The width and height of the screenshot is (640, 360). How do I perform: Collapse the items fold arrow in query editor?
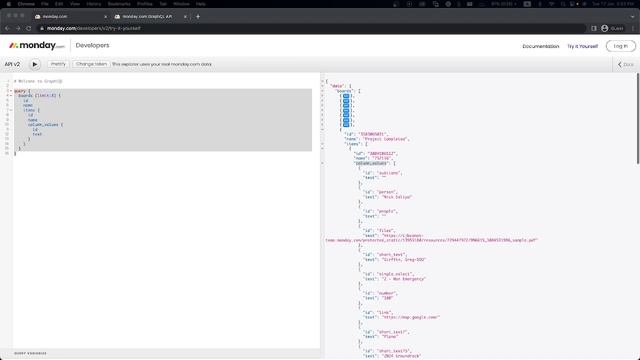[11, 110]
